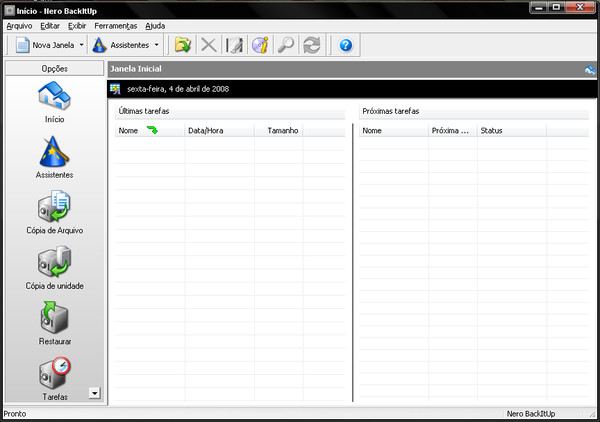Image resolution: width=600 pixels, height=422 pixels.
Task: Expand the Nova Janela dropdown arrow
Action: click(82, 45)
